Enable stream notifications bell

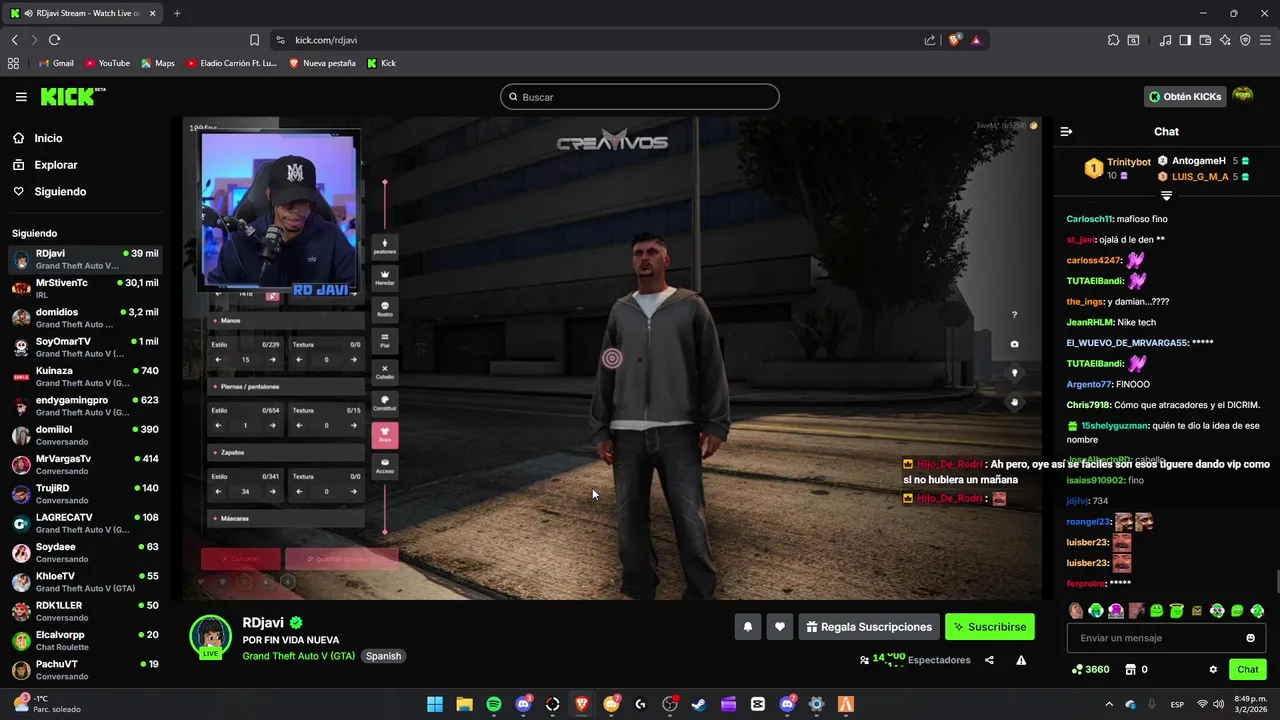(747, 627)
